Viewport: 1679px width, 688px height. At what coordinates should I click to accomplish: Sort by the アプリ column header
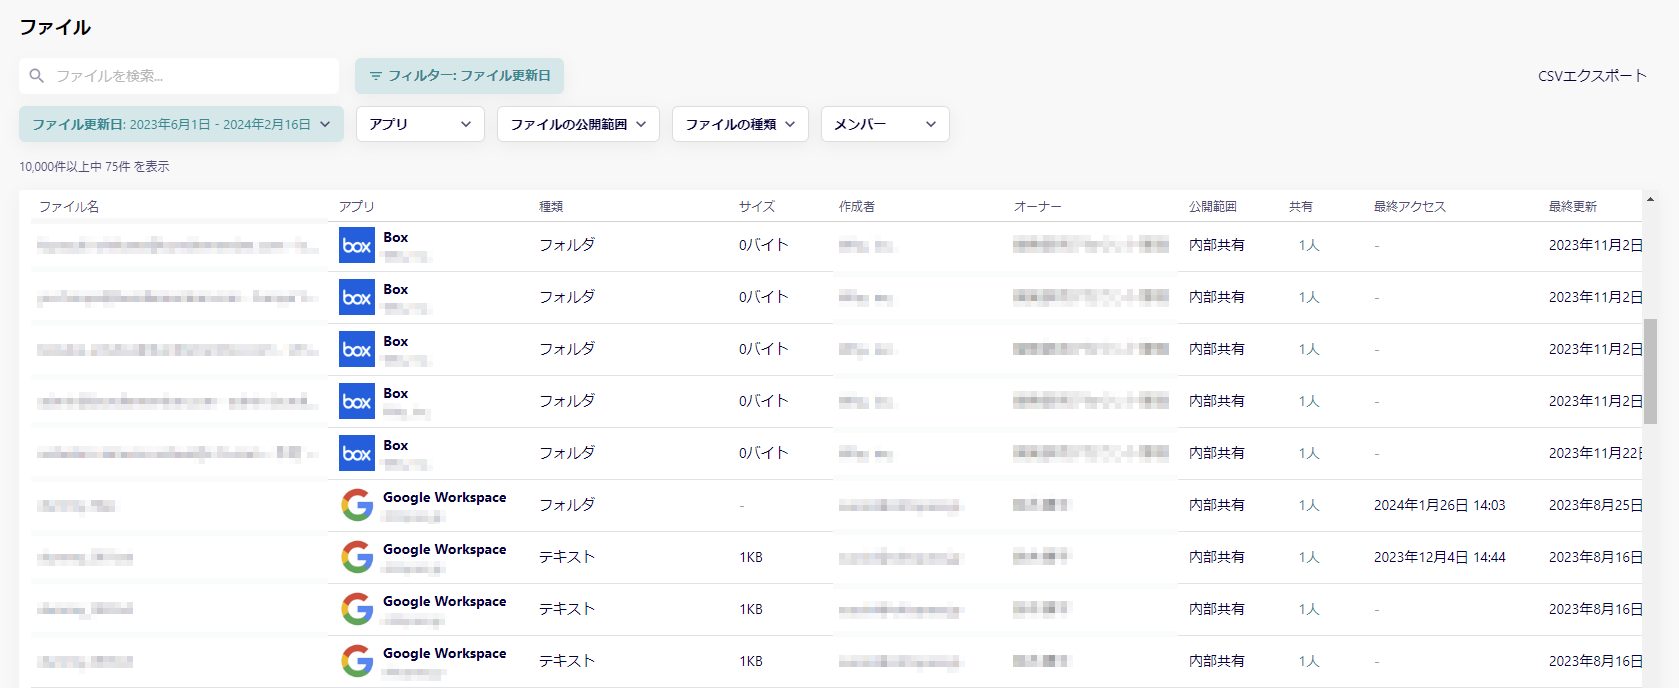pyautogui.click(x=357, y=206)
